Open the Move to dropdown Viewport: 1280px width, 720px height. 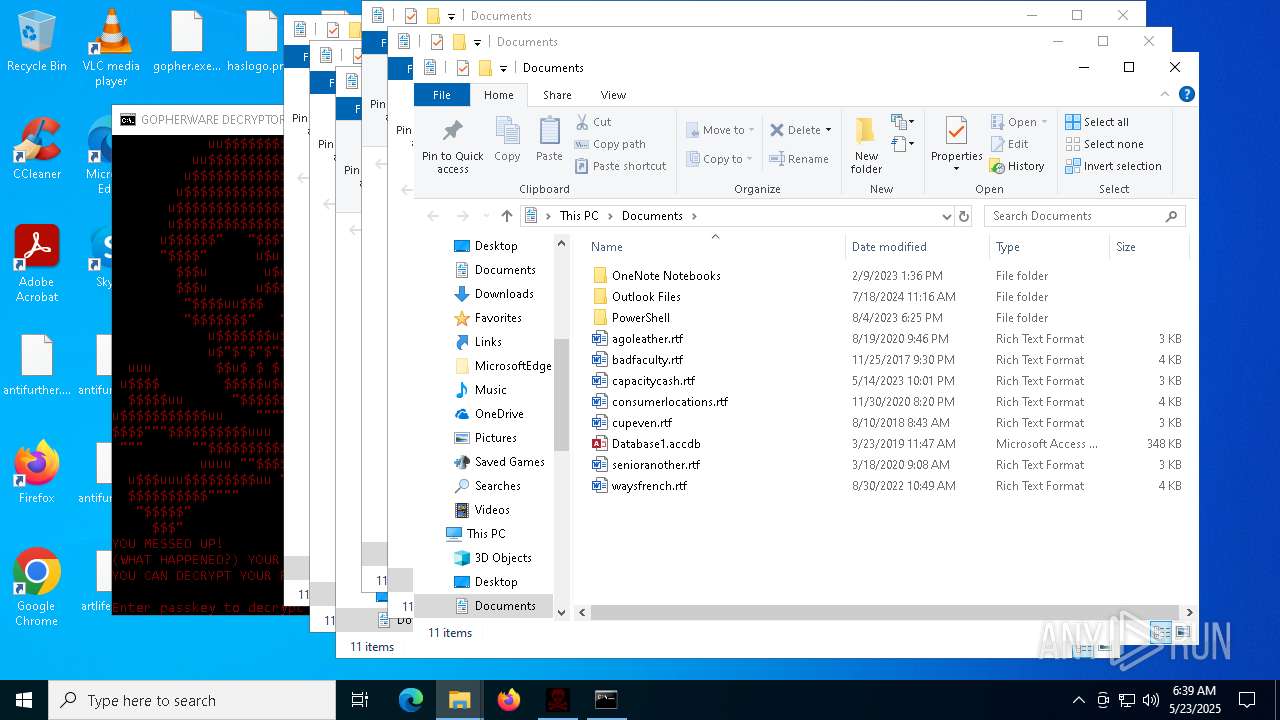coord(721,130)
